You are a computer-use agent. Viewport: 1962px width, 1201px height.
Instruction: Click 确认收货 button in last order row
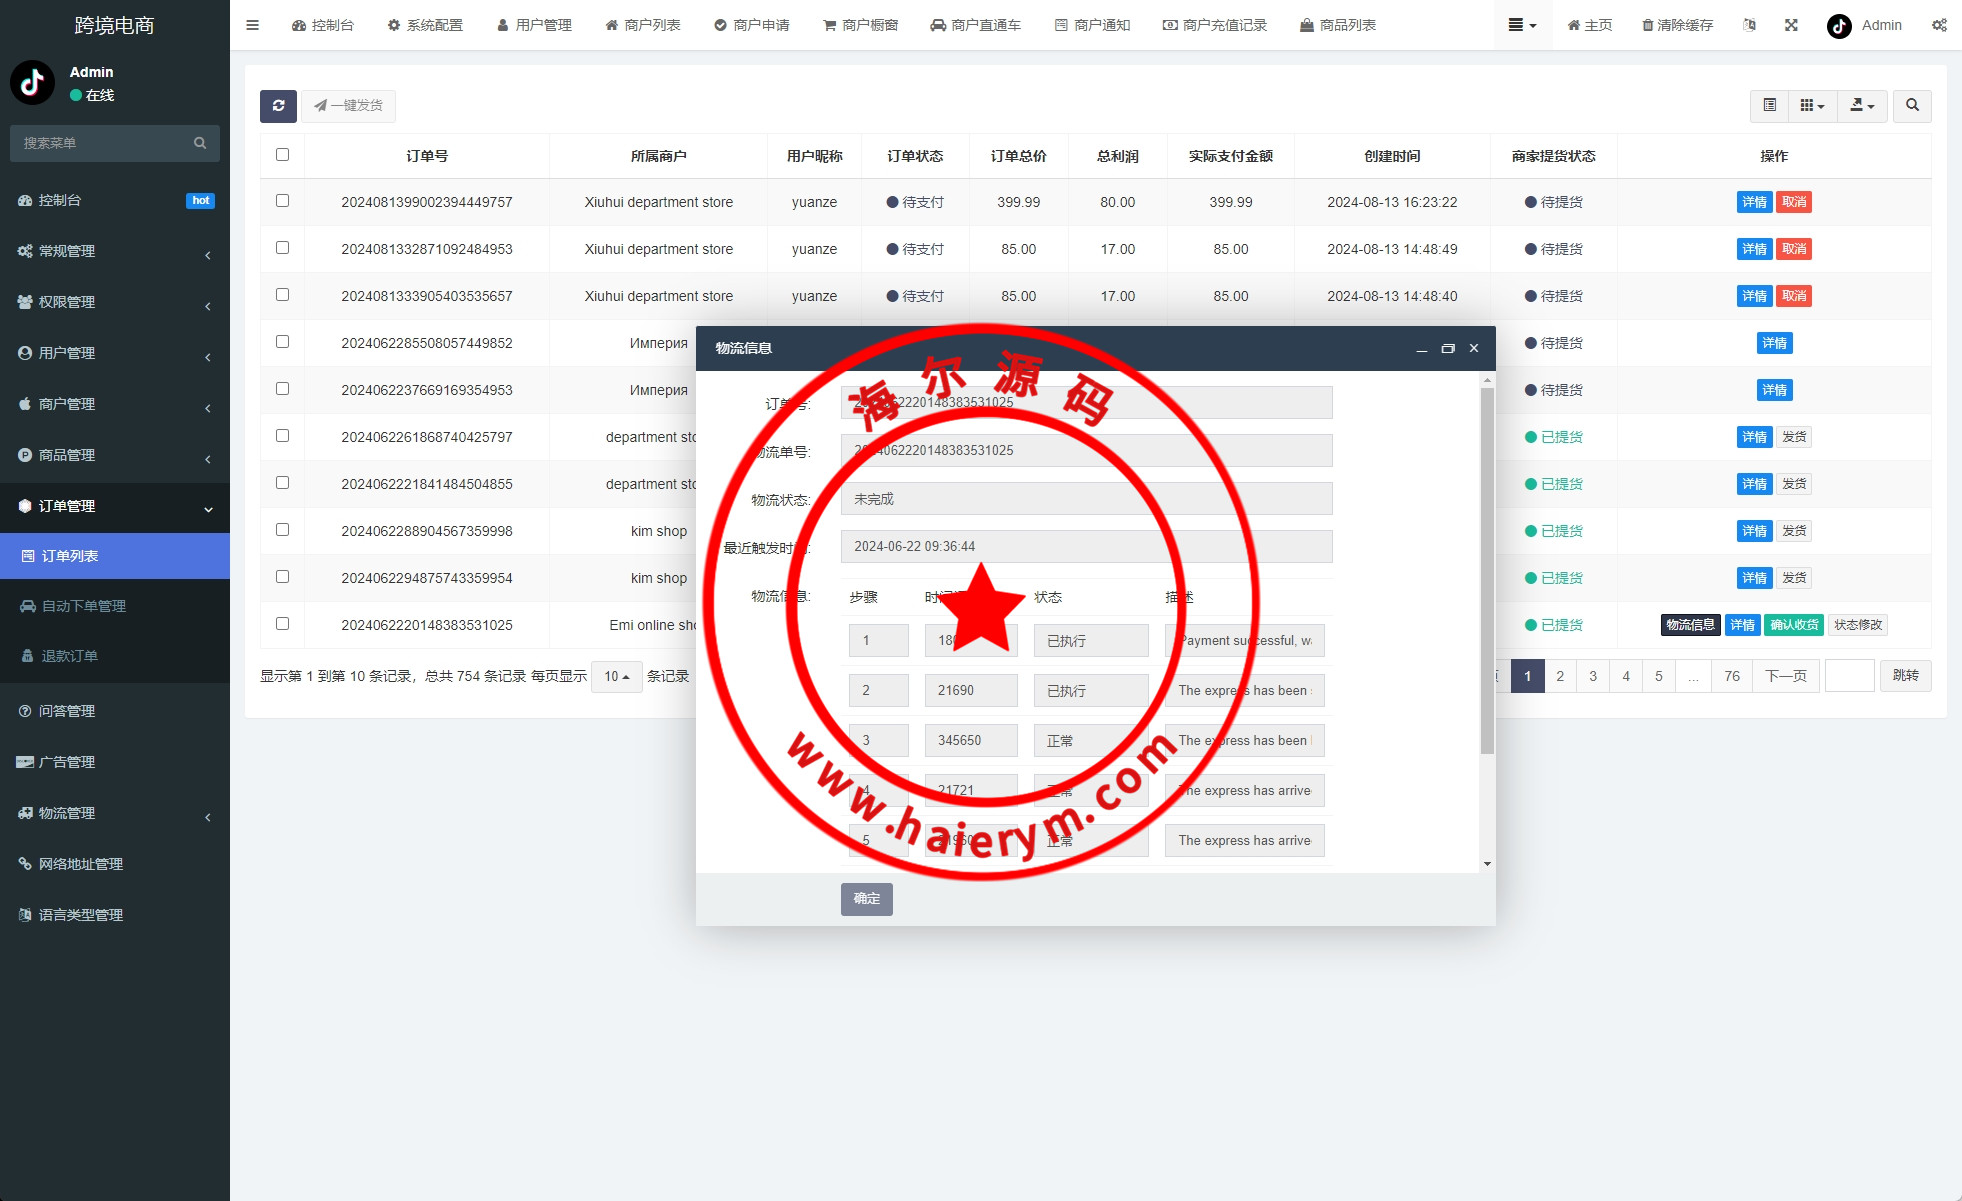click(x=1794, y=625)
